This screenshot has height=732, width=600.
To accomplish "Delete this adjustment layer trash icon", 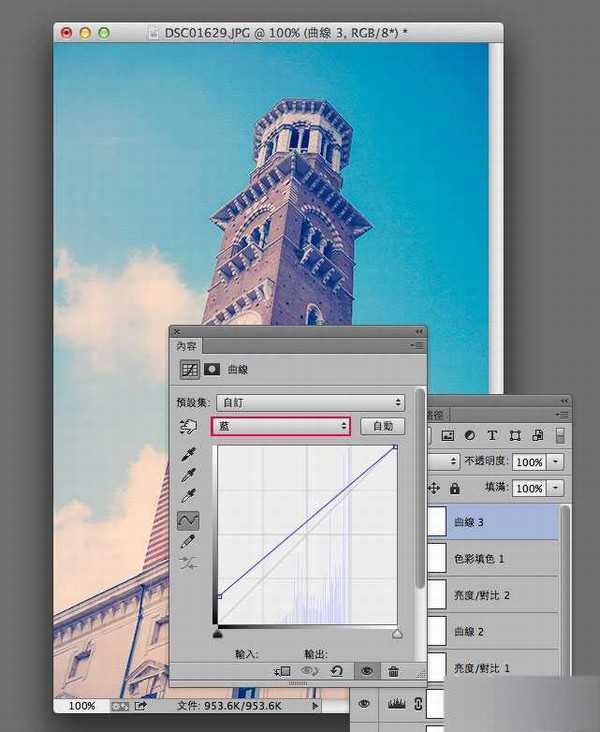I will click(393, 671).
